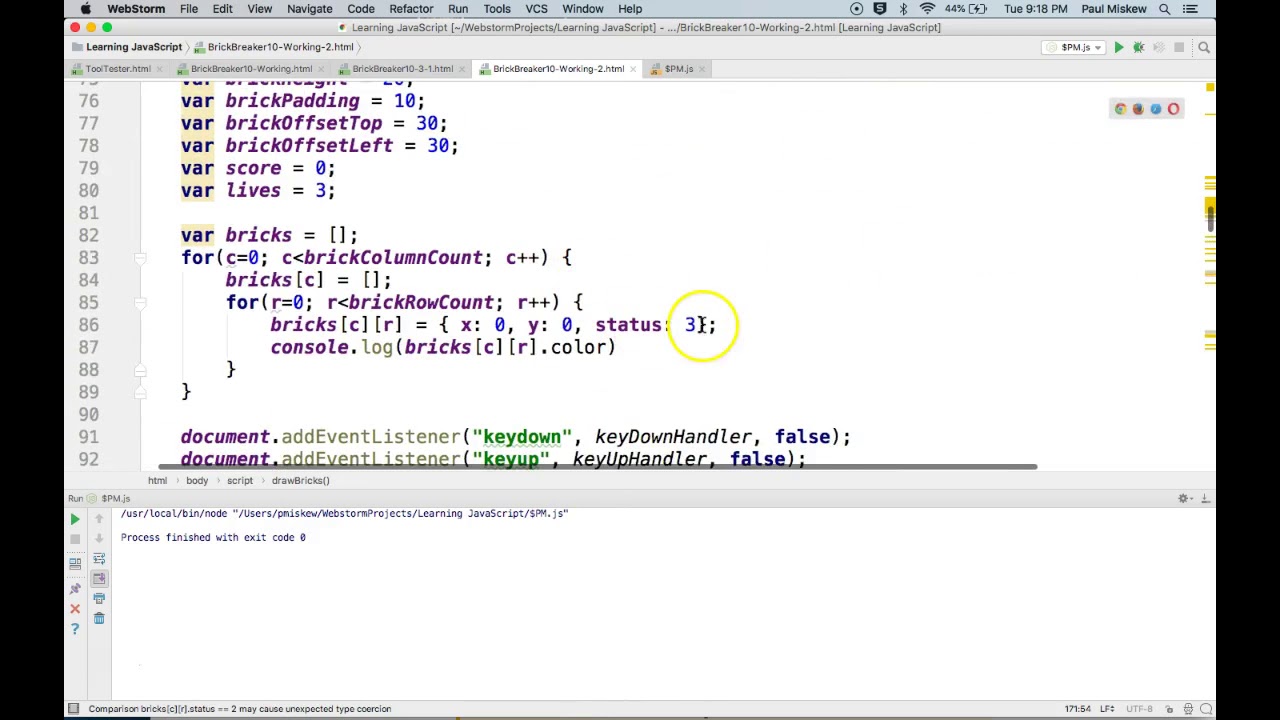Open help with blue question mark icon
The image size is (1280, 720).
(x=74, y=629)
